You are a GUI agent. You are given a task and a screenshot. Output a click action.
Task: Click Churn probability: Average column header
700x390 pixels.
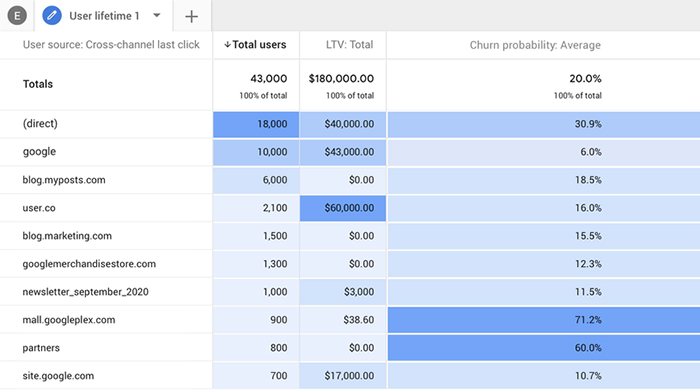pos(535,45)
